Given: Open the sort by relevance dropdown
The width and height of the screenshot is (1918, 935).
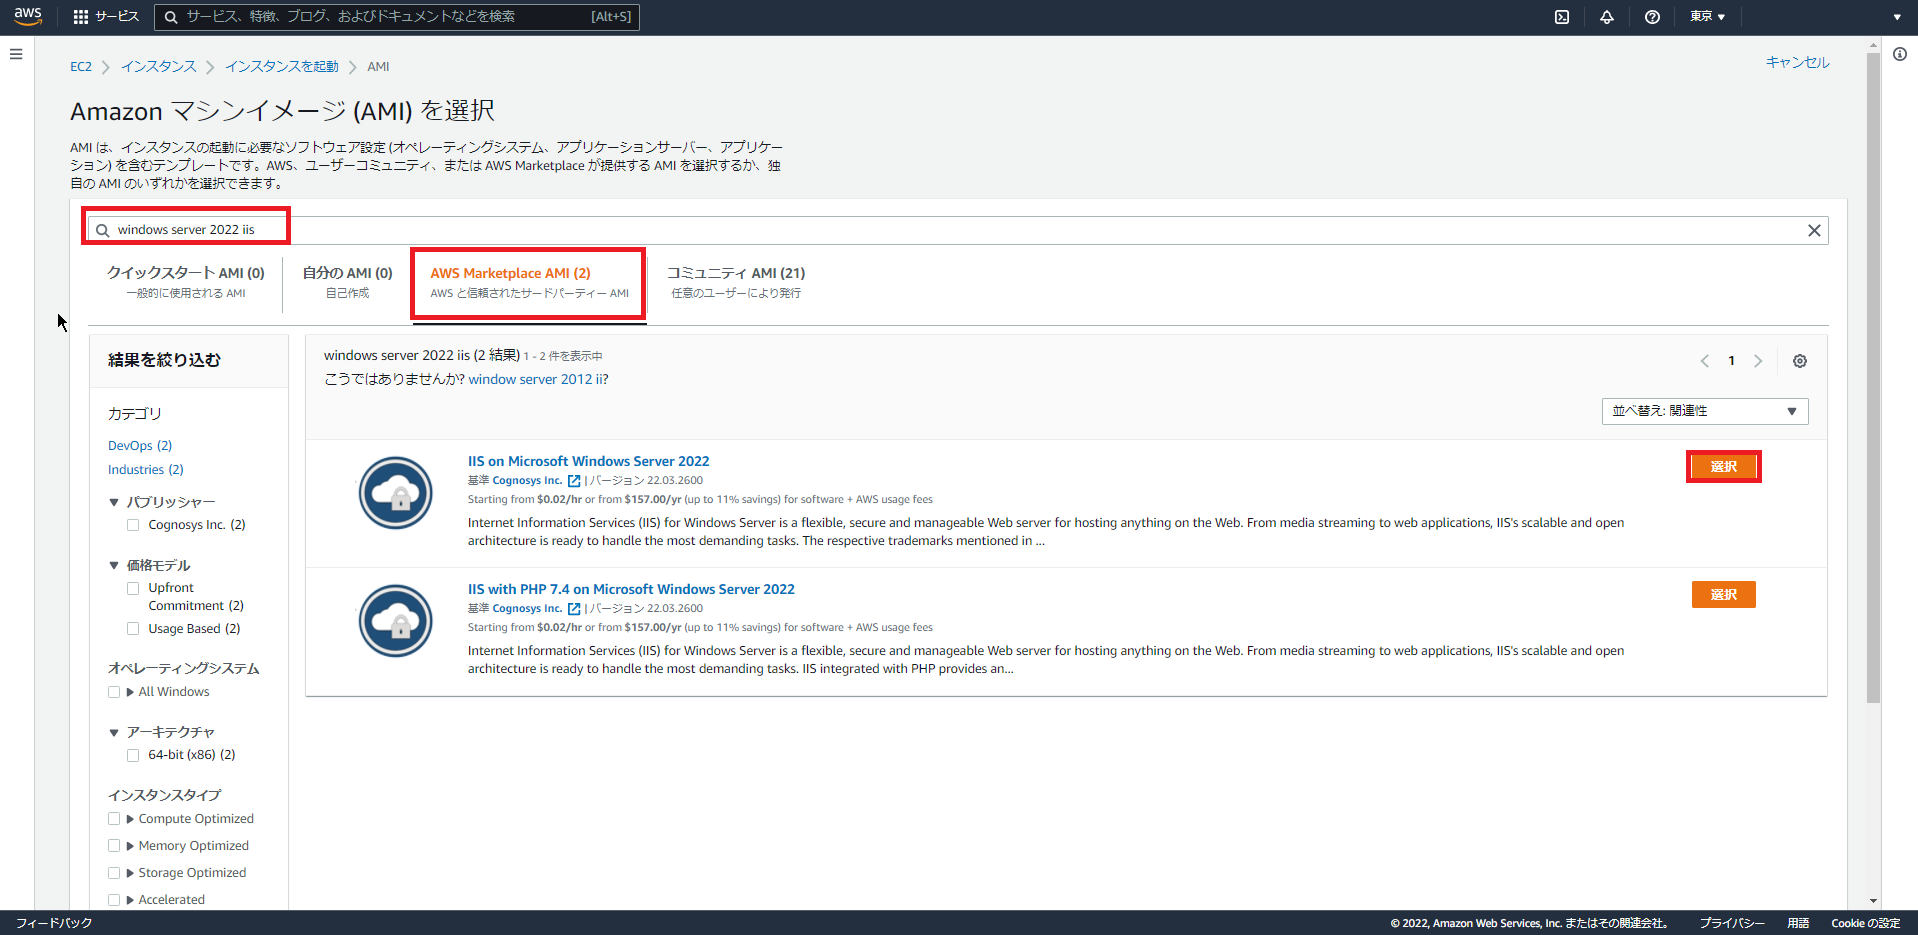Looking at the screenshot, I should 1703,411.
